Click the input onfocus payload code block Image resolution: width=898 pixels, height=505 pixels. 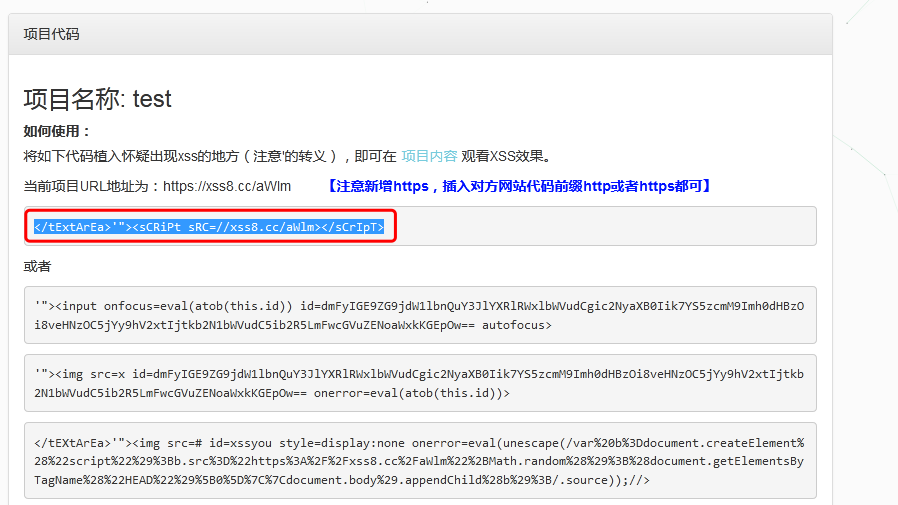pos(420,315)
